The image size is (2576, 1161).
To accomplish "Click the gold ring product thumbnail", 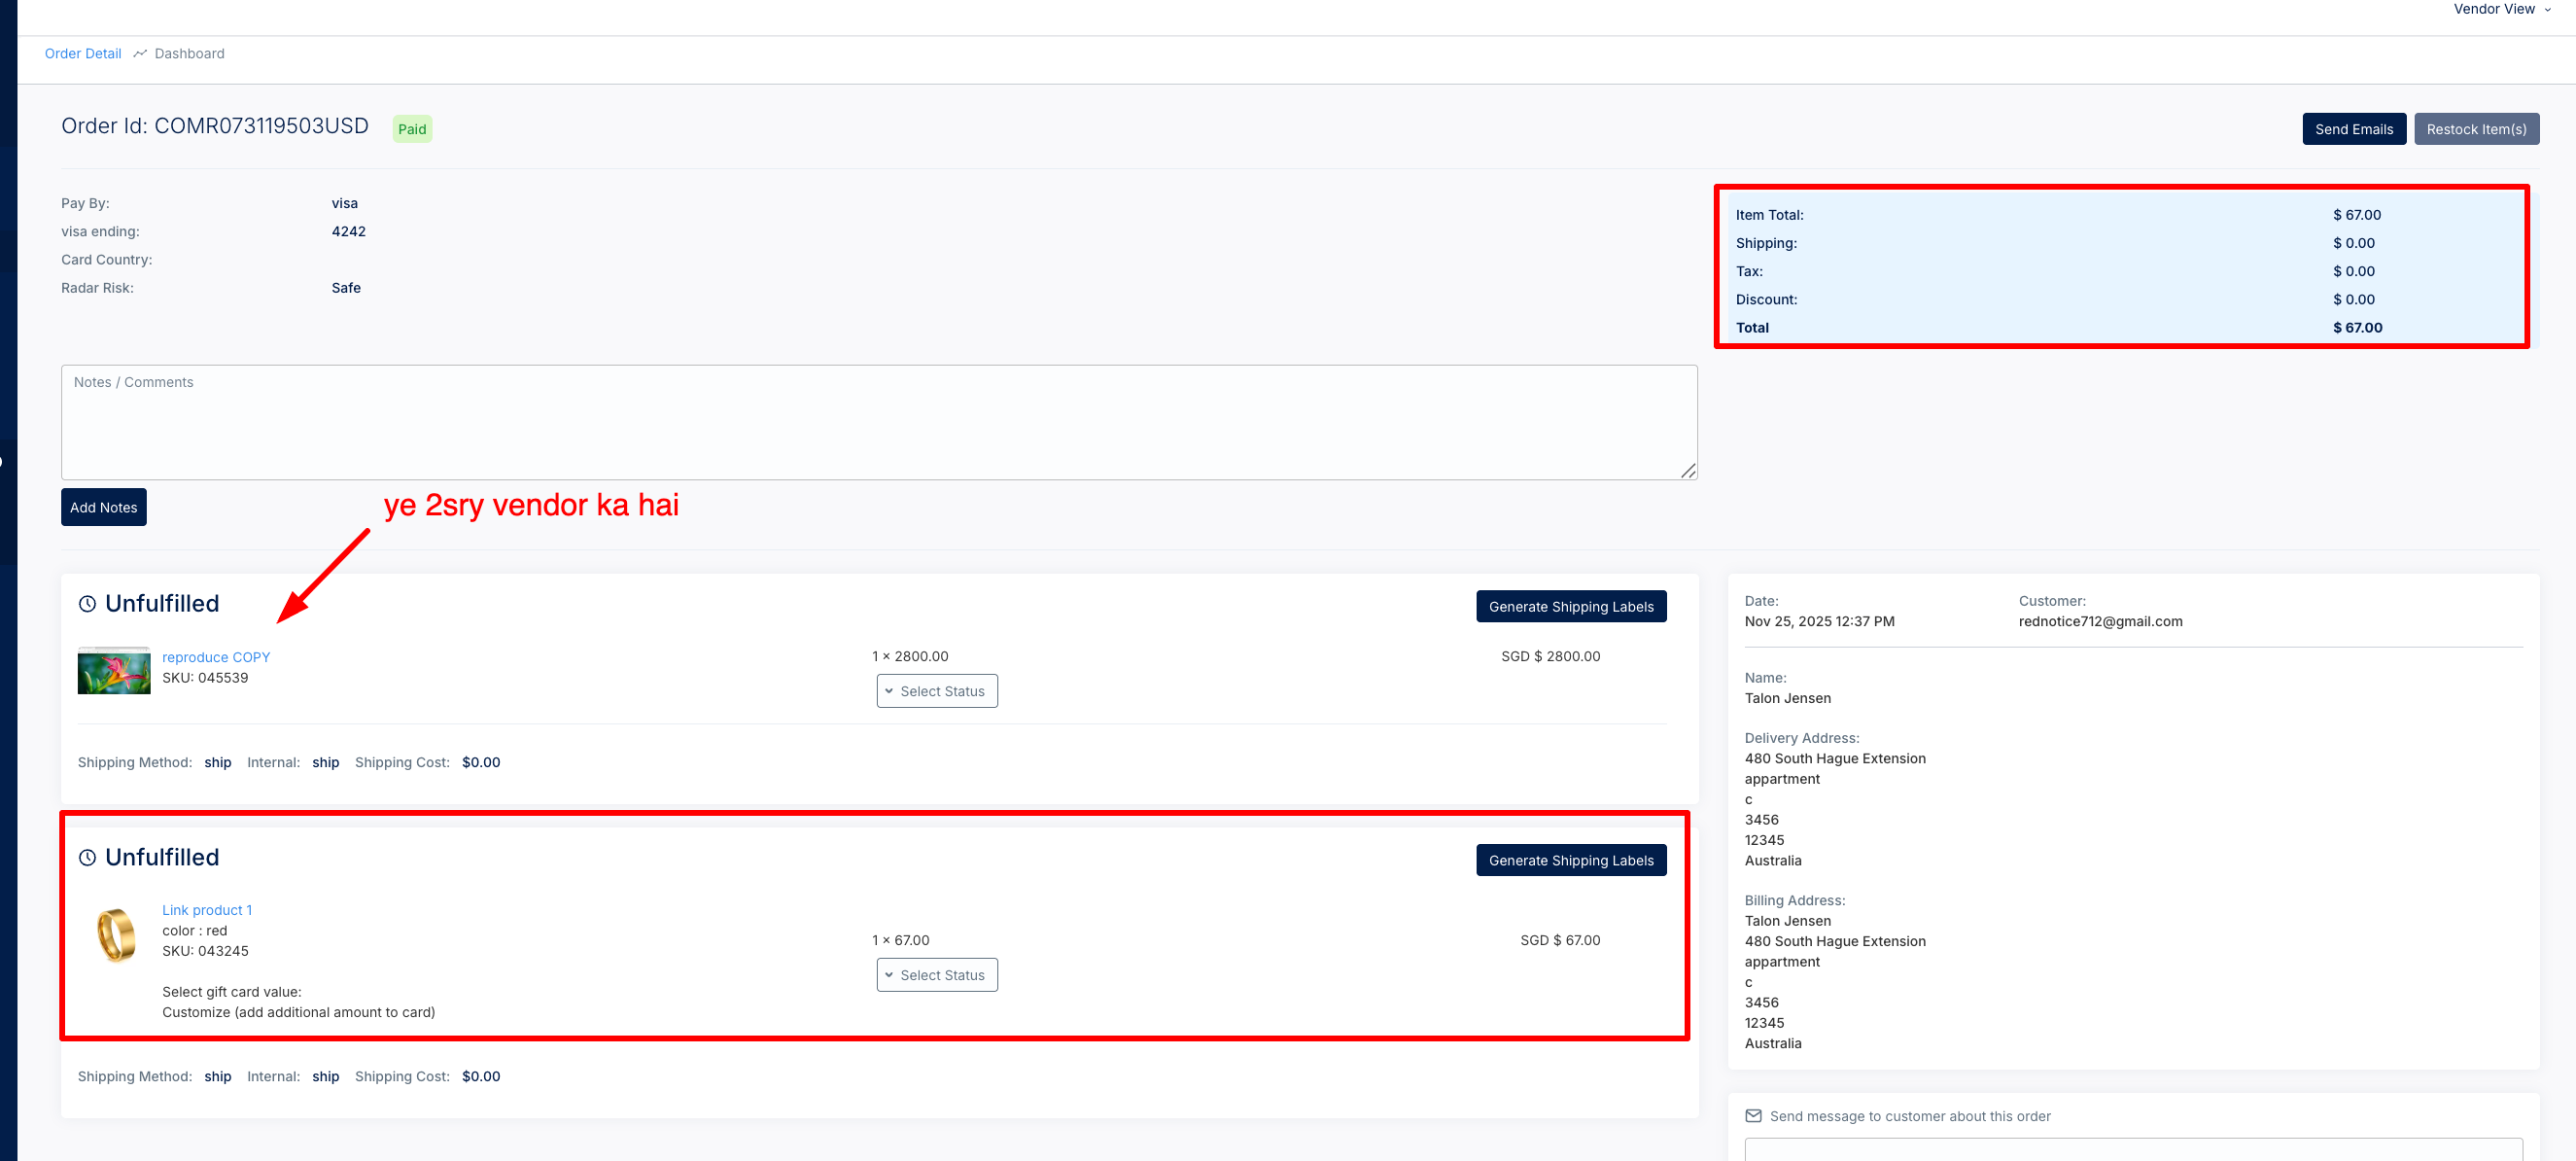I will click(x=116, y=935).
